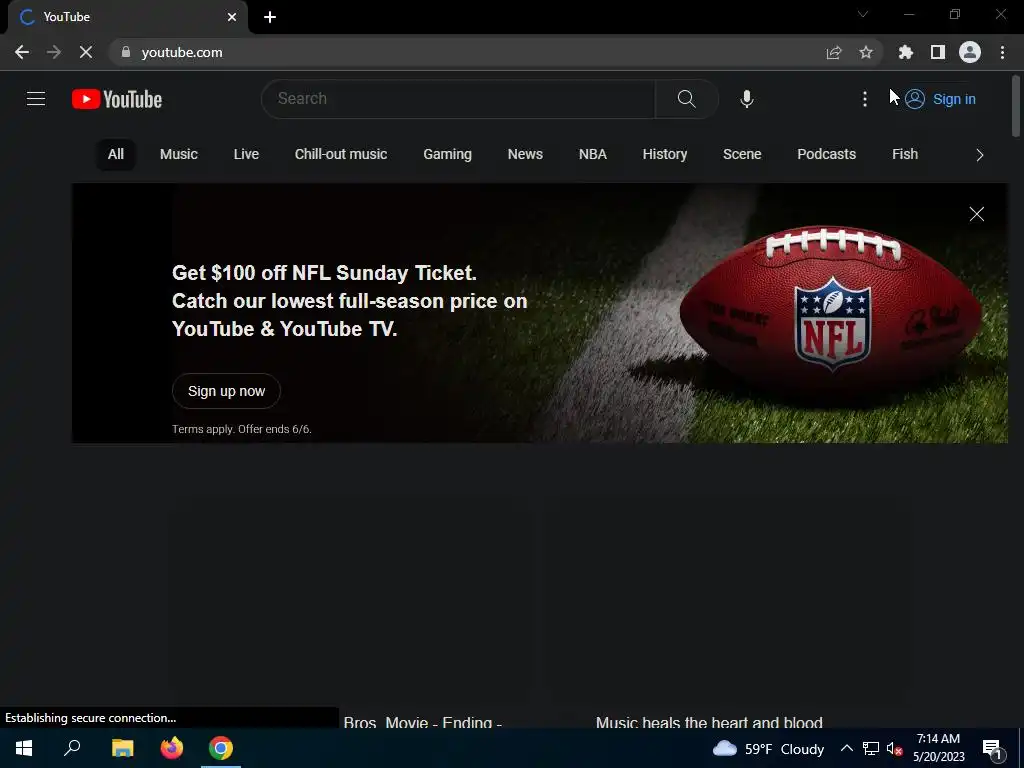Select the Fish filter chip

(x=904, y=154)
